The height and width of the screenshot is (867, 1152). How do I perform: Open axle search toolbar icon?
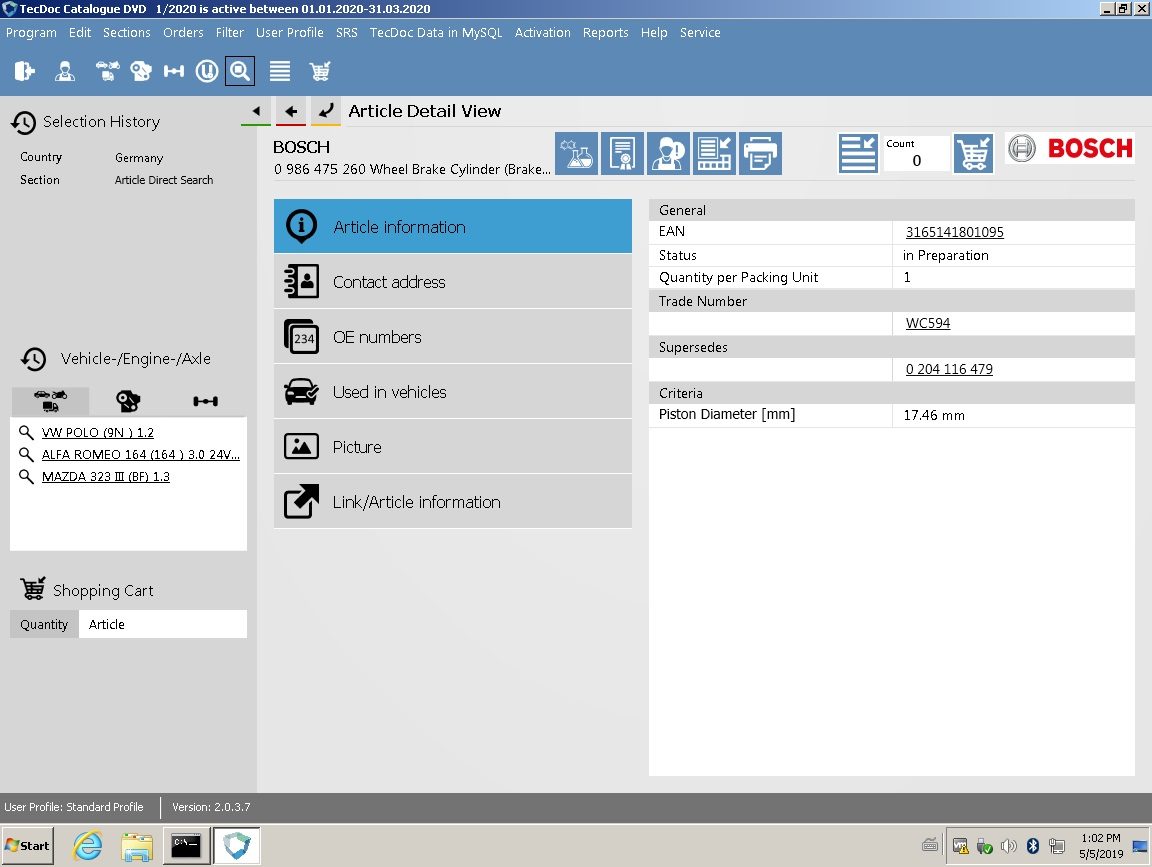pyautogui.click(x=173, y=71)
